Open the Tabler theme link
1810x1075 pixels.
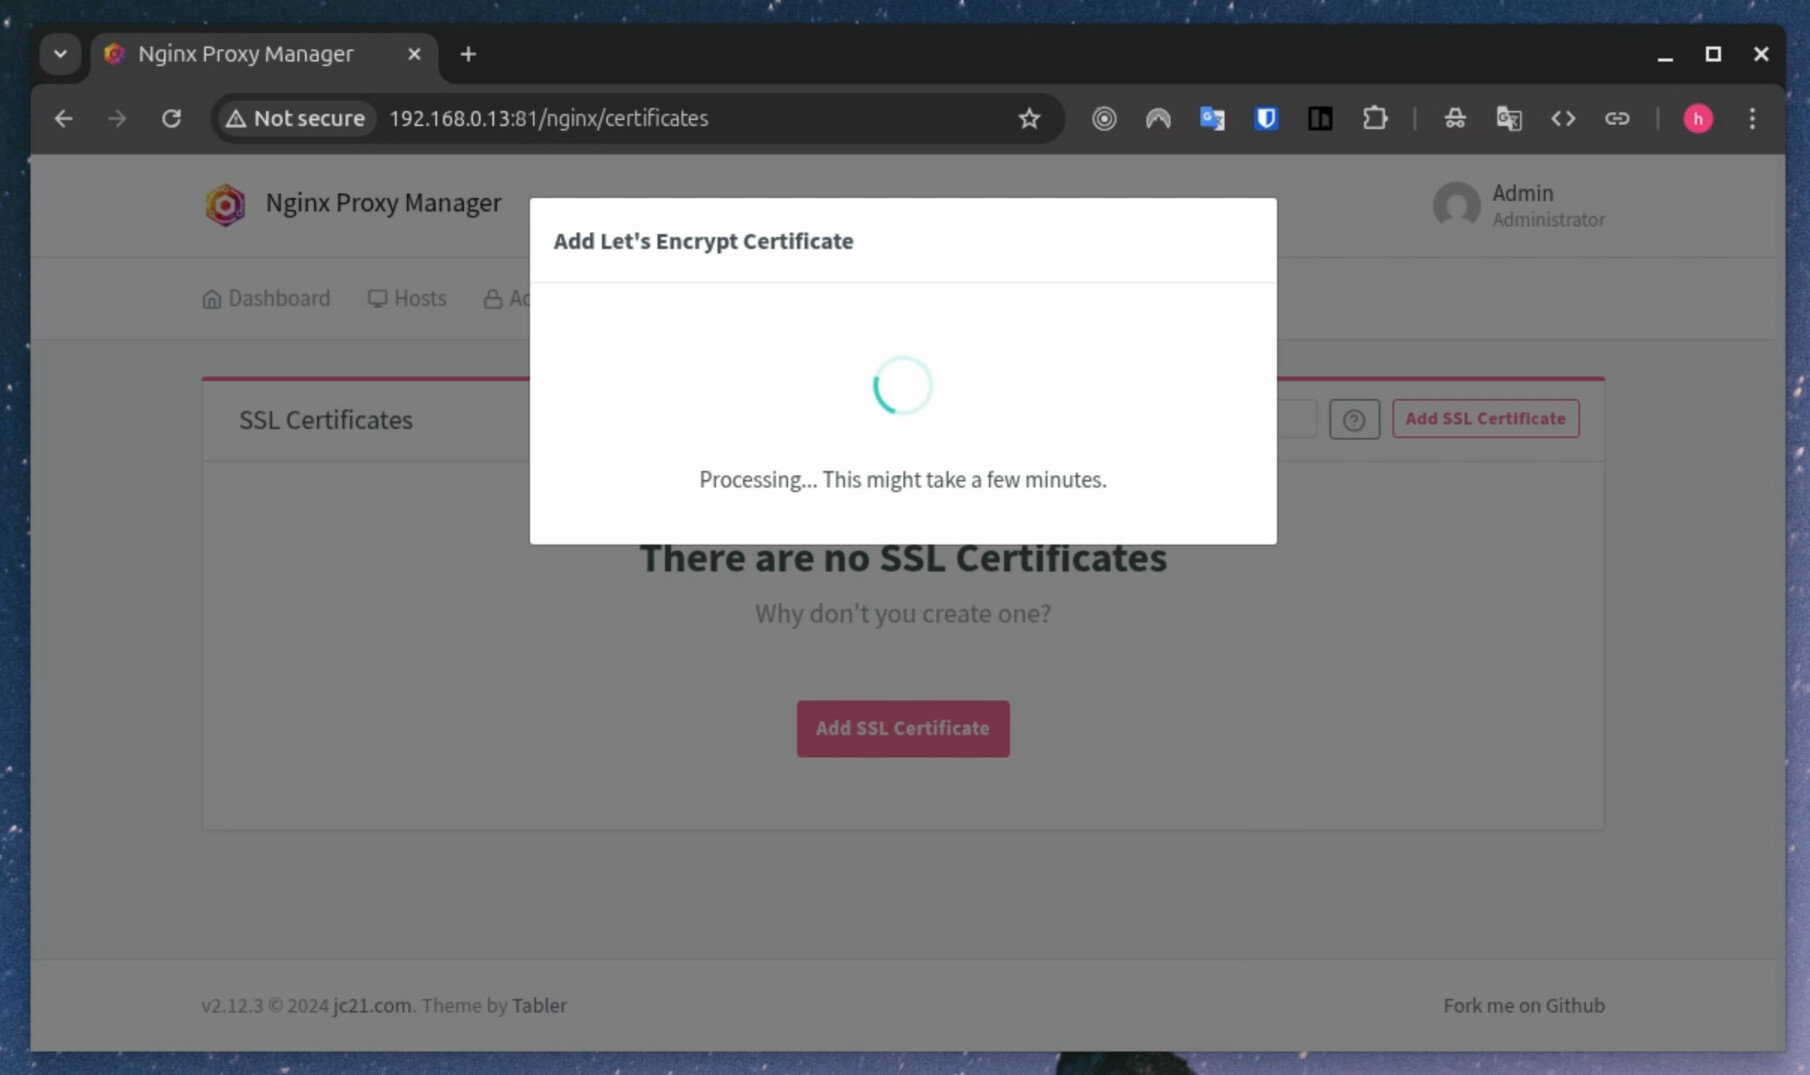click(x=539, y=1005)
